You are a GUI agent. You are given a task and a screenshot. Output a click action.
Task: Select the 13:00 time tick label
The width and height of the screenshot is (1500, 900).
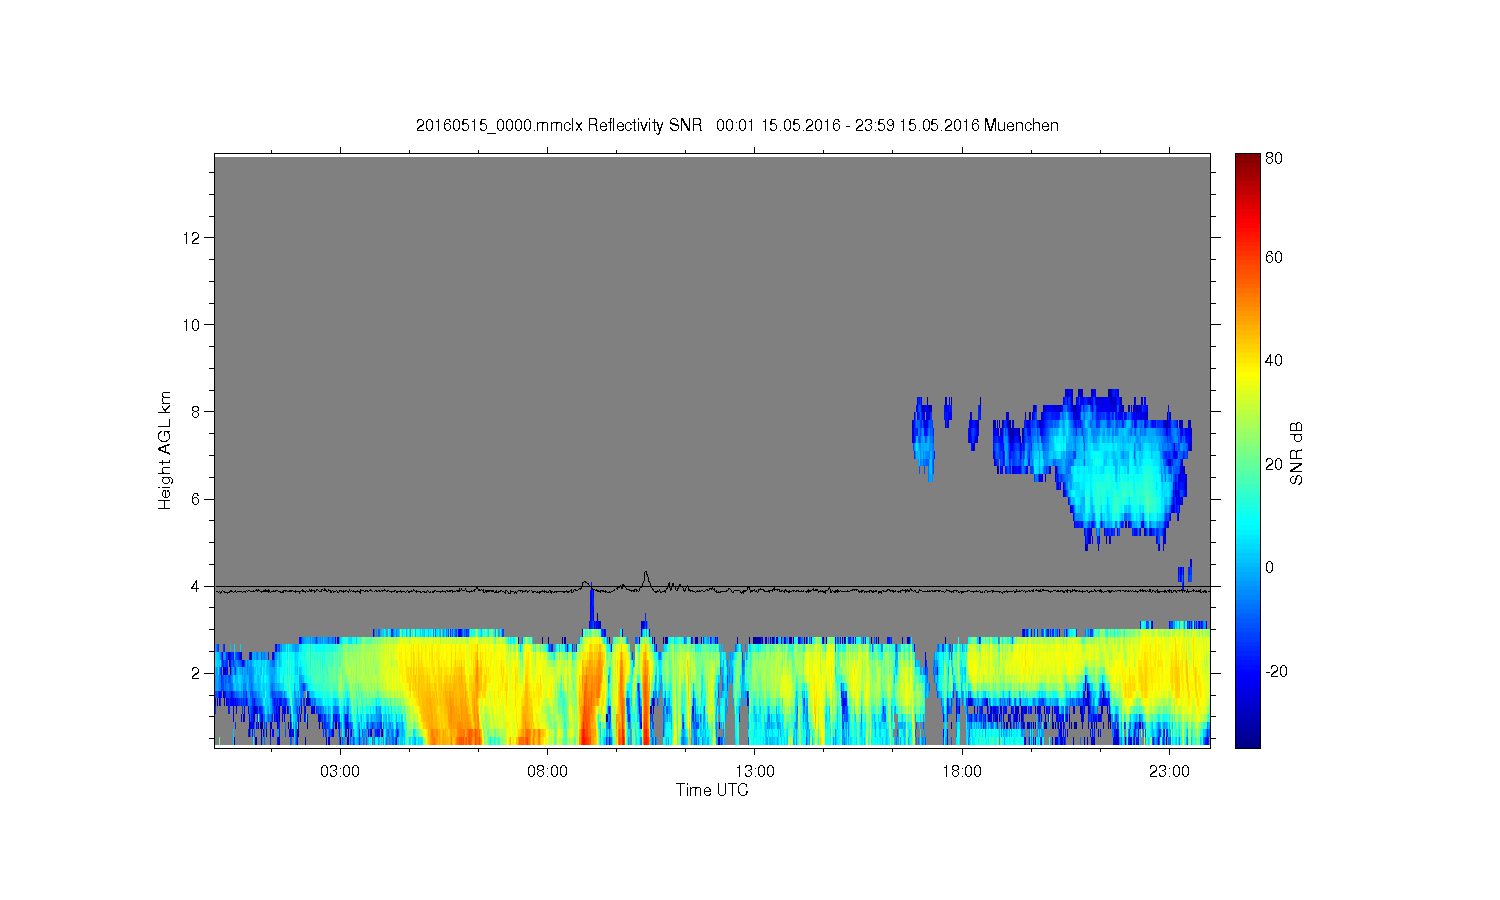[755, 771]
